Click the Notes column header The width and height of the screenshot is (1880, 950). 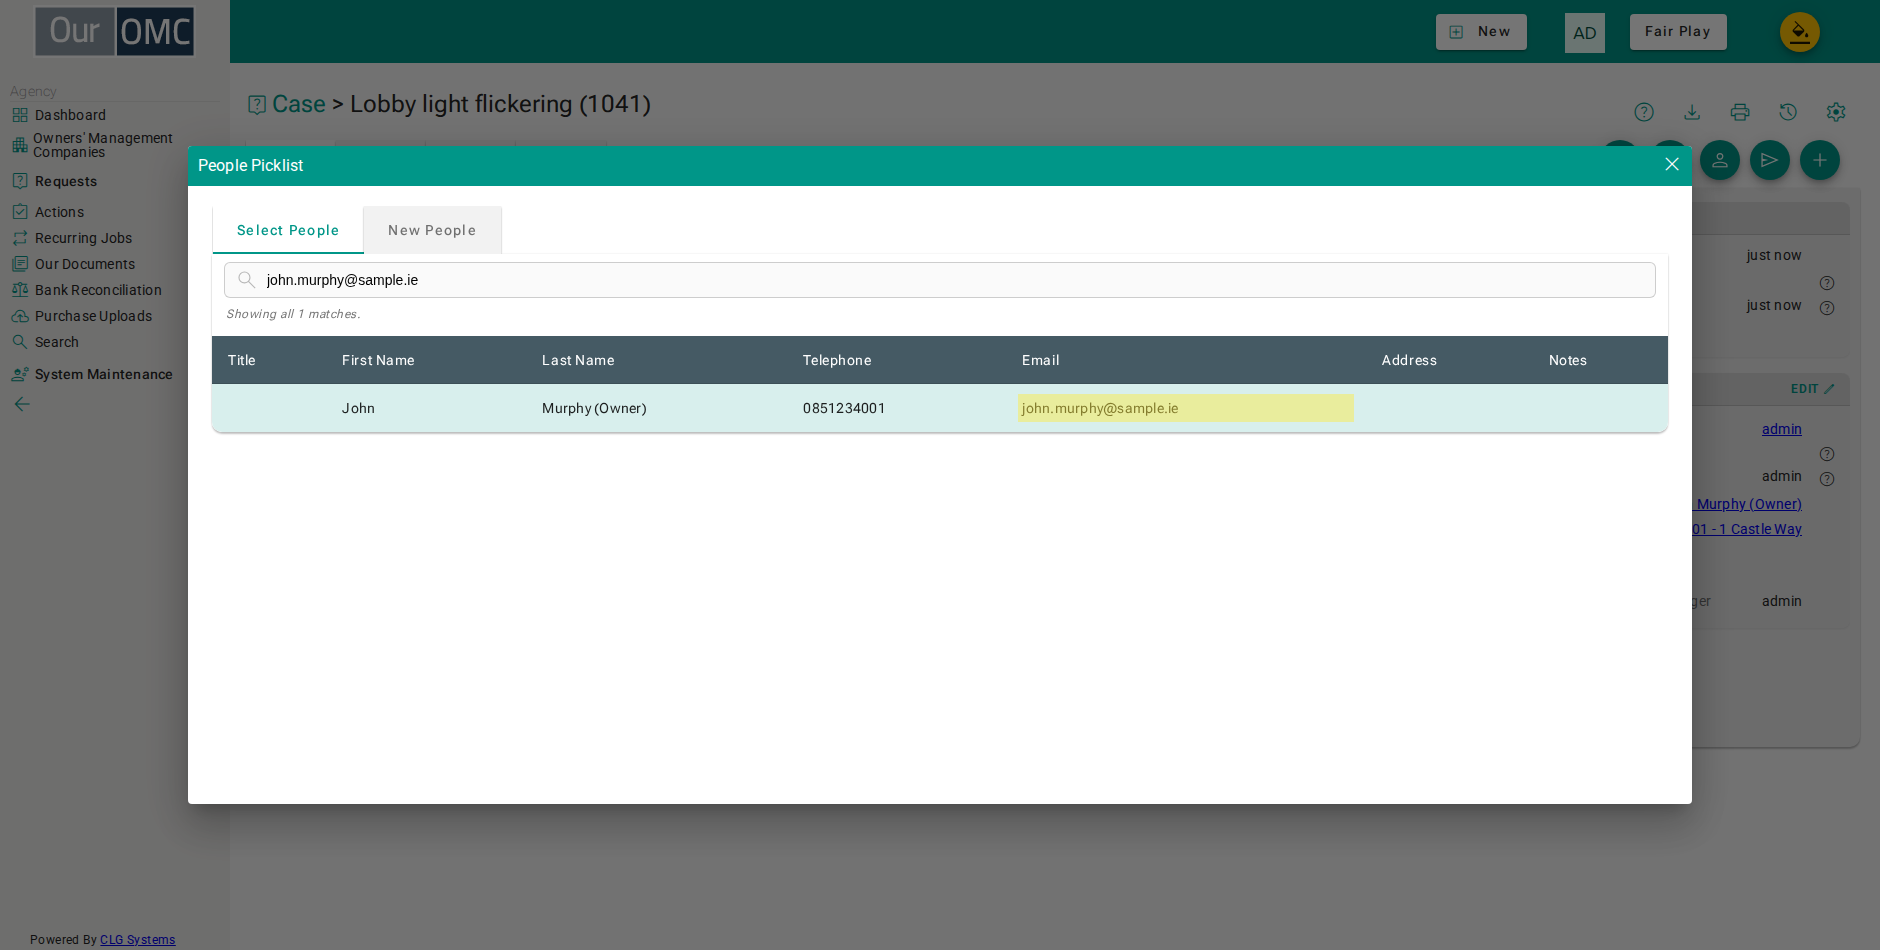[x=1568, y=360]
